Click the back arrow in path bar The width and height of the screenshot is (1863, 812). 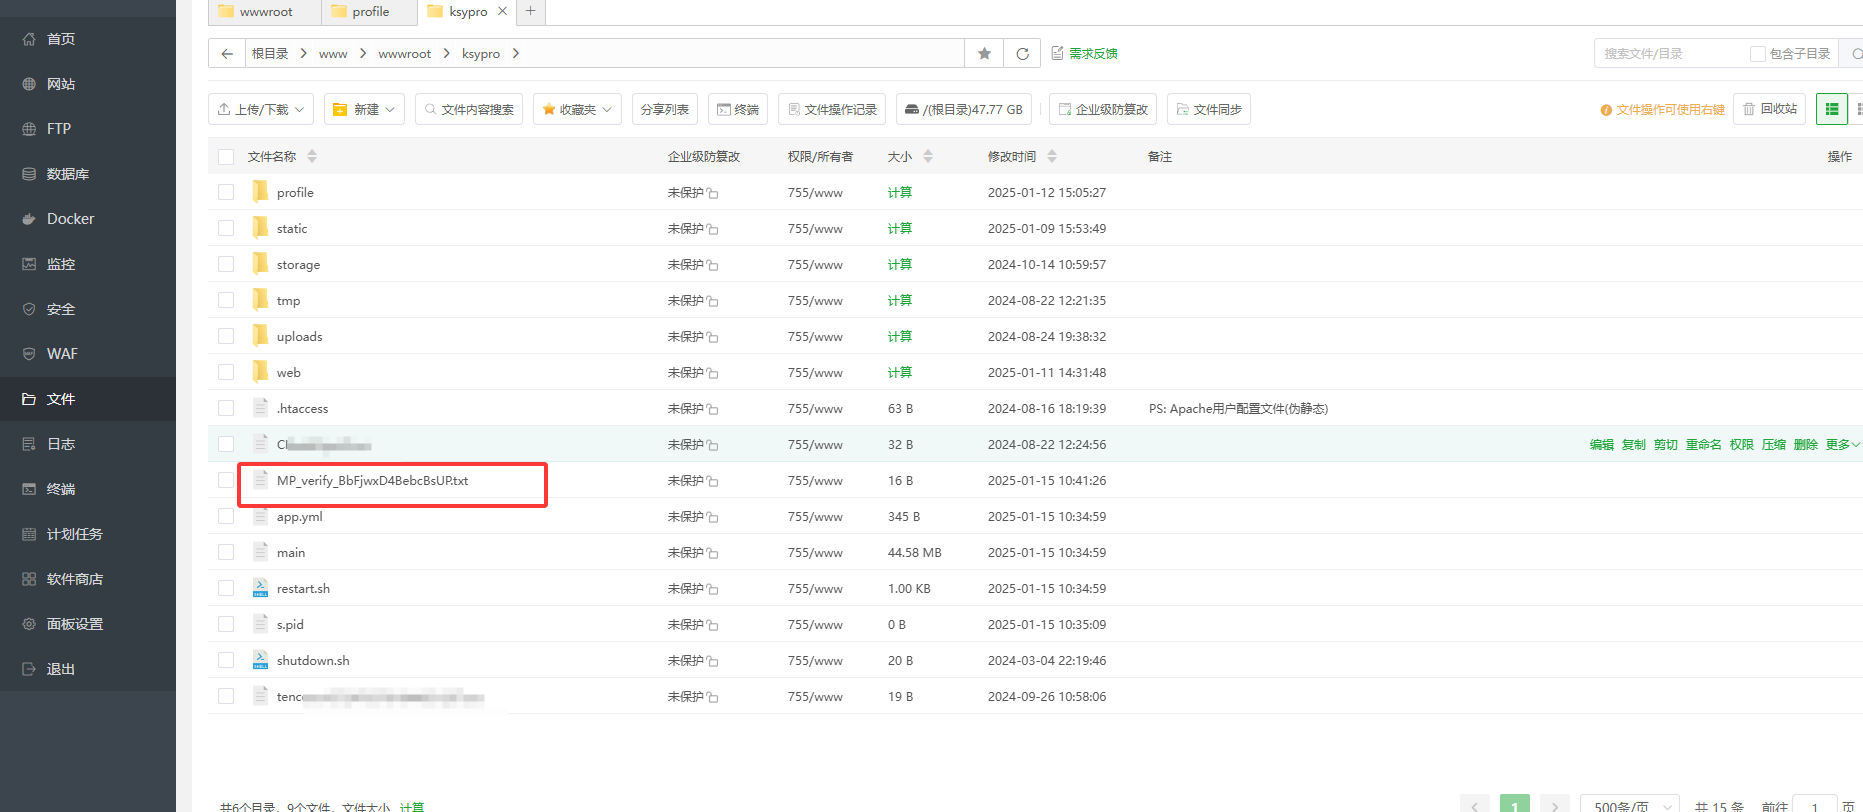[x=227, y=54]
